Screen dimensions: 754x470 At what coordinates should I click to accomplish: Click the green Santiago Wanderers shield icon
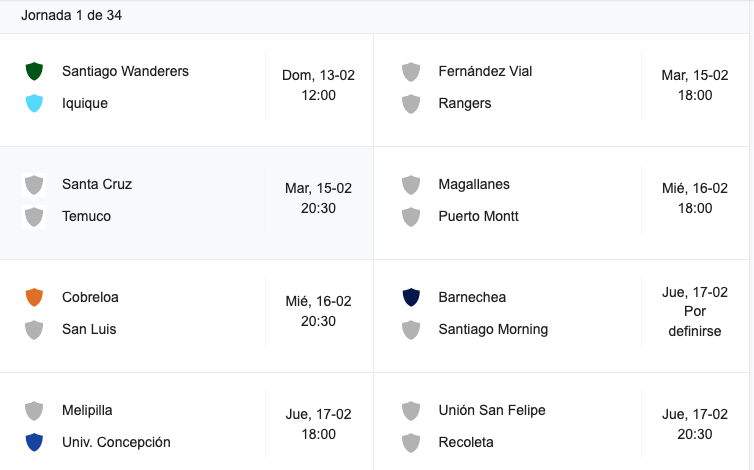tap(34, 71)
